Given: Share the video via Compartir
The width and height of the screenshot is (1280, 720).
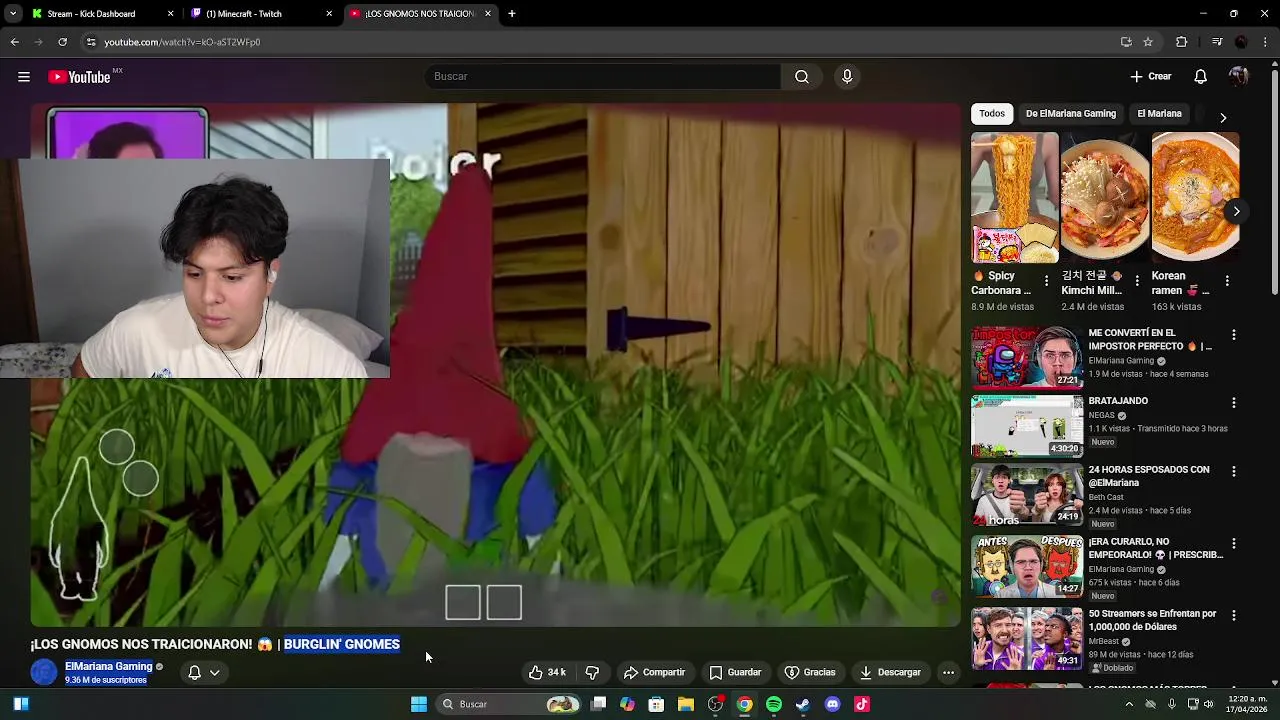Looking at the screenshot, I should pos(654,673).
